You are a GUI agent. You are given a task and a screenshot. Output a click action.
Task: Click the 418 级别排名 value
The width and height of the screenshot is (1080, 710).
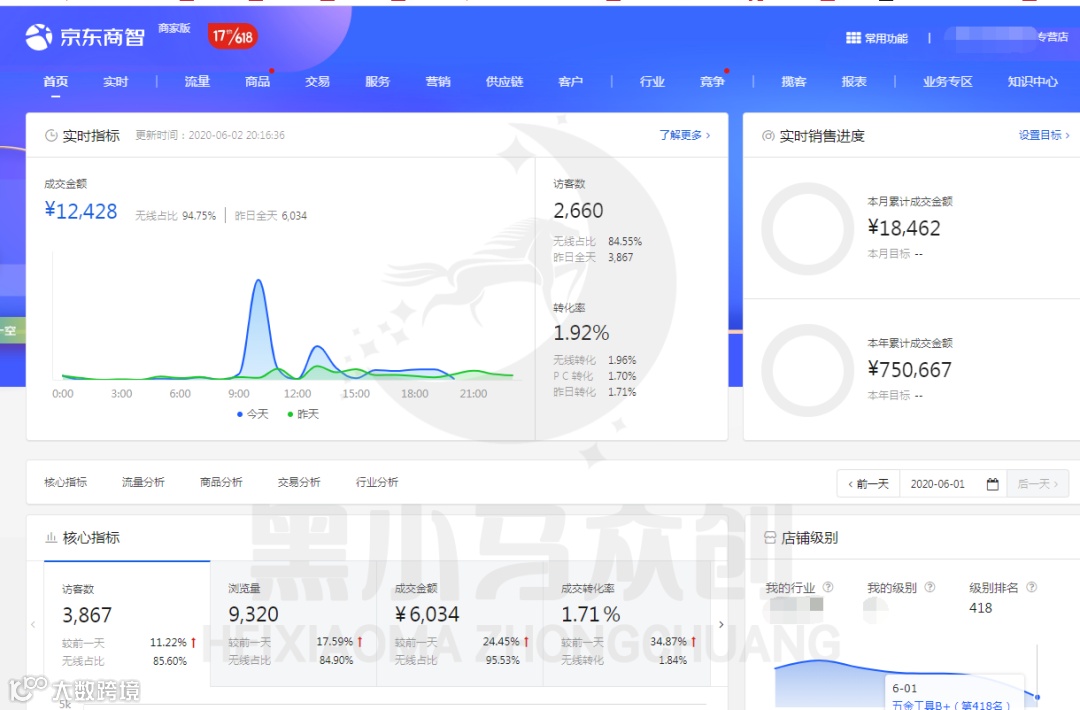tap(981, 608)
